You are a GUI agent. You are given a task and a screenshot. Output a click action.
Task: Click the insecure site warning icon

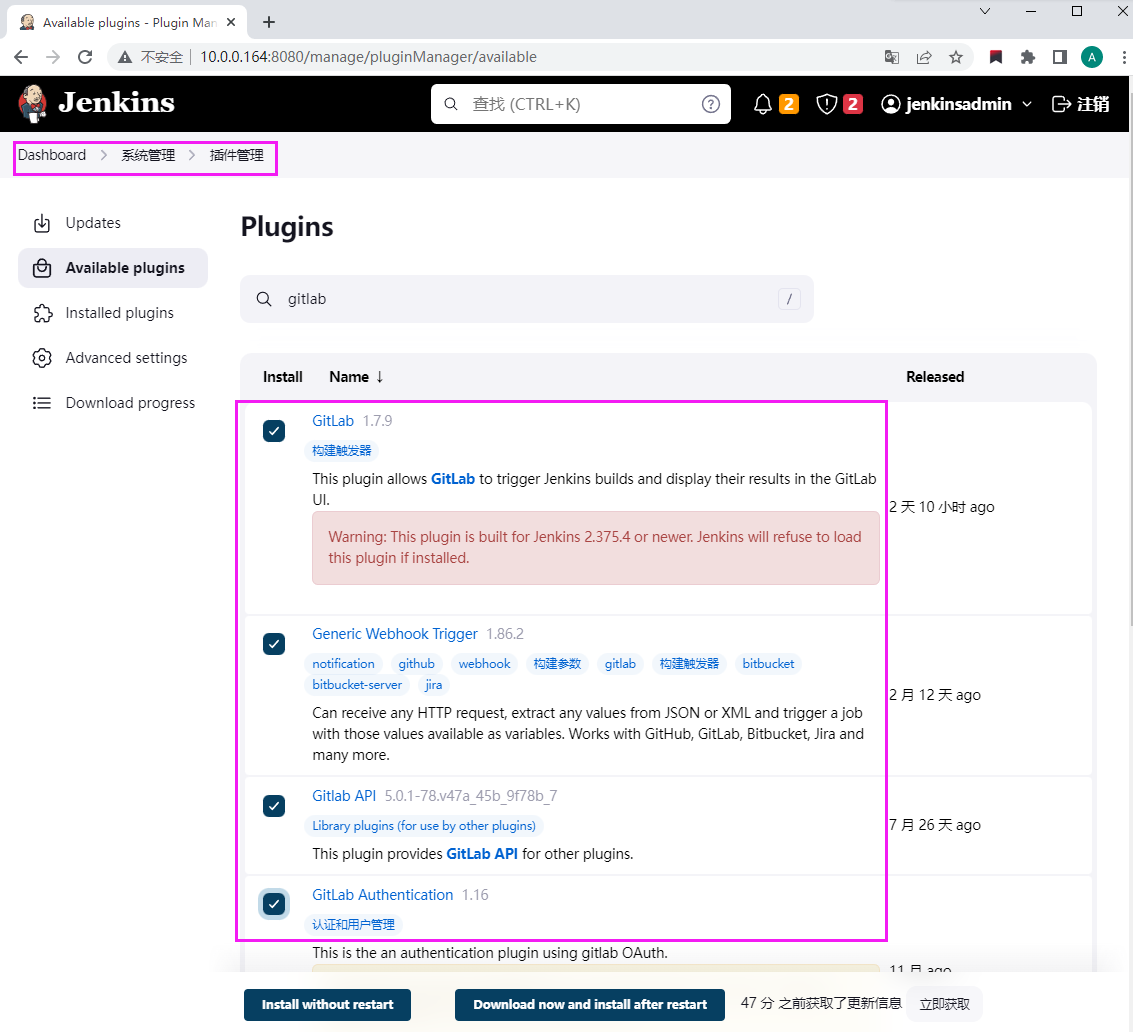tap(125, 57)
